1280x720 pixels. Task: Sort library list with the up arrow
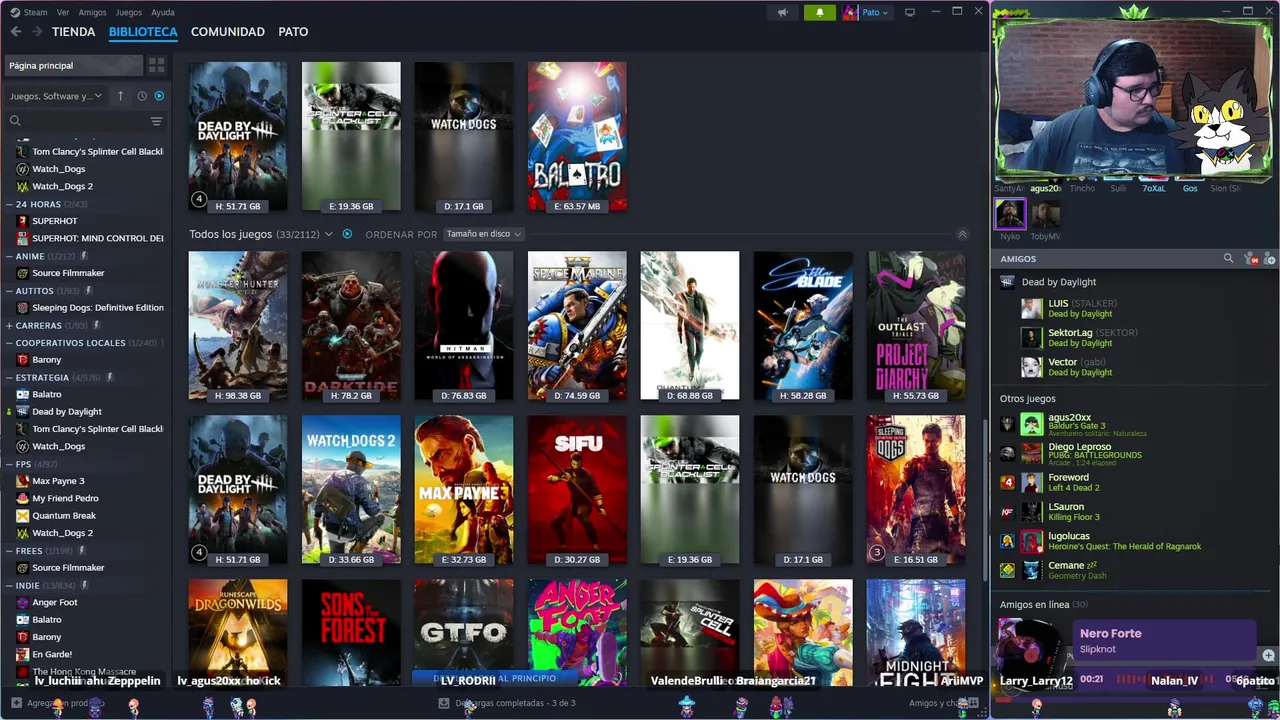click(x=120, y=96)
